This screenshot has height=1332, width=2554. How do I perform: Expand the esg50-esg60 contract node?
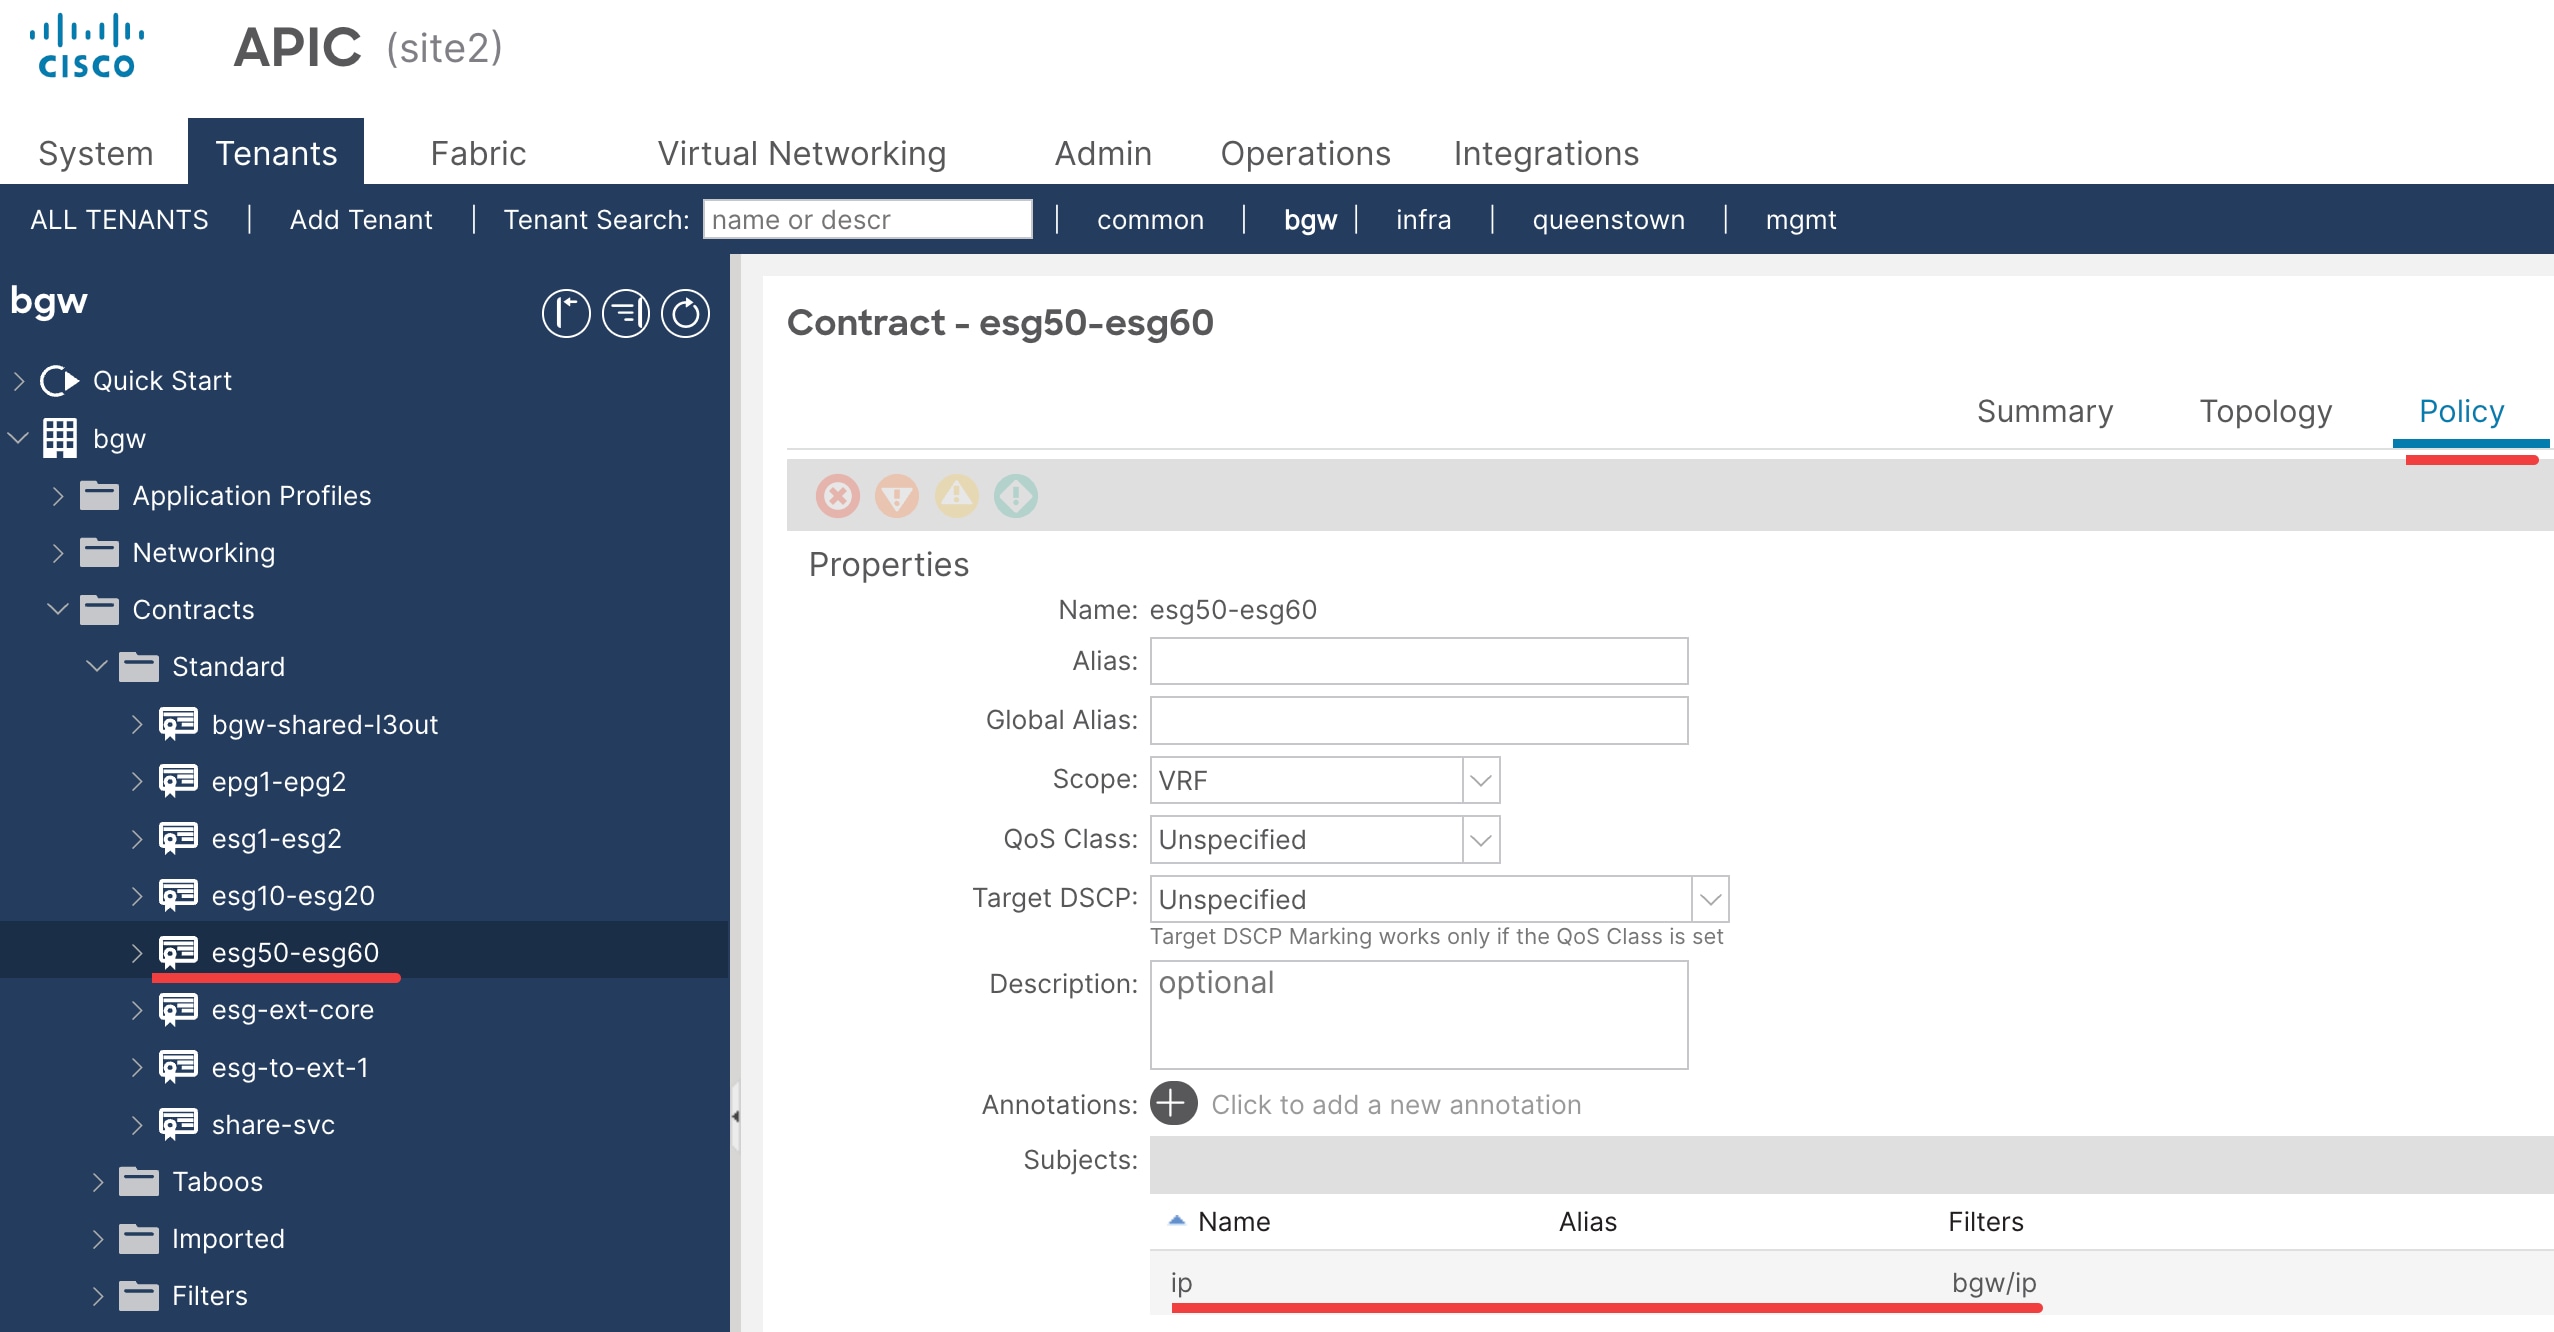point(137,953)
